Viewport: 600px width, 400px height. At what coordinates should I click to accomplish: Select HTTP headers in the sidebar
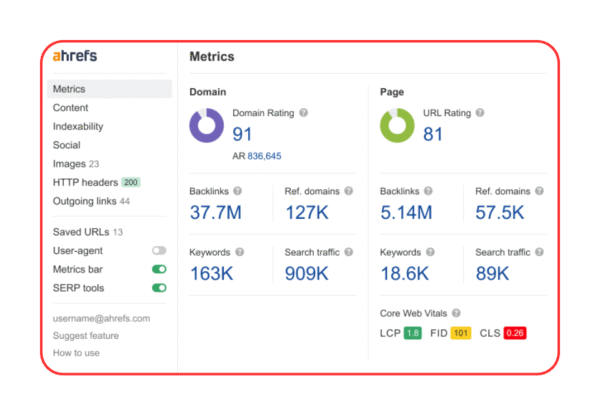coord(85,183)
